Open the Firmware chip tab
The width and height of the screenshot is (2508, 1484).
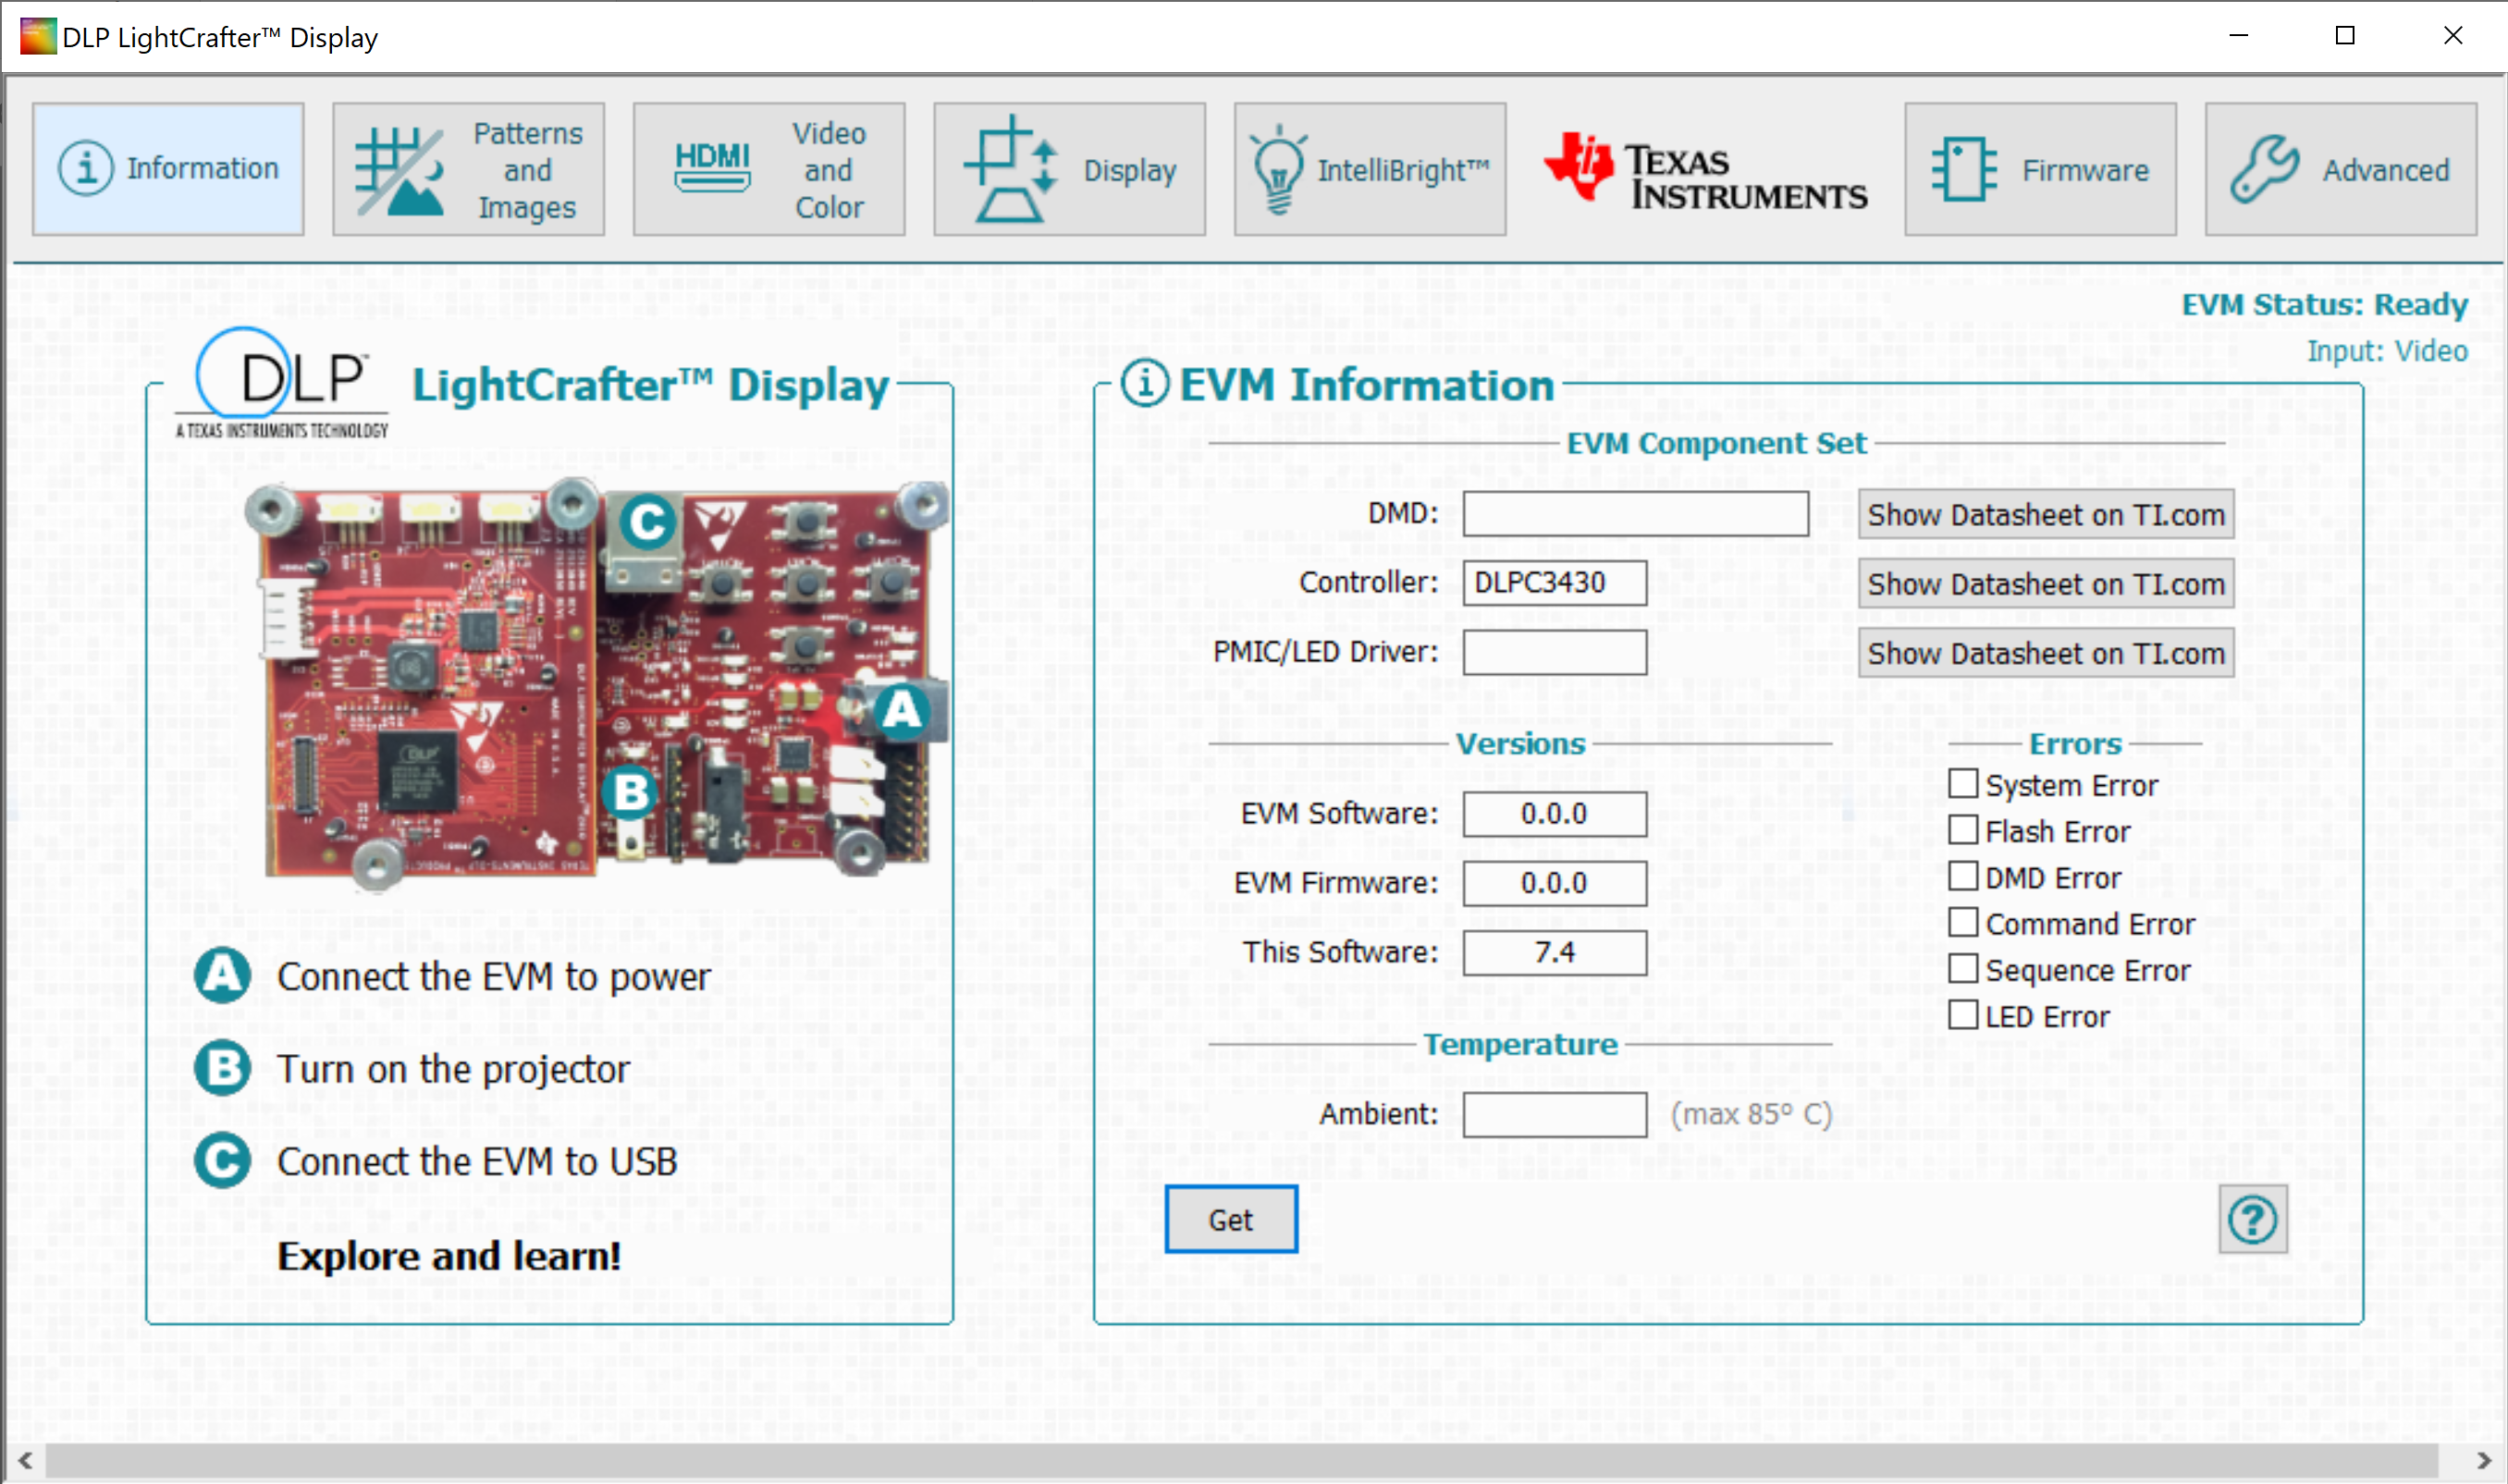click(2040, 169)
